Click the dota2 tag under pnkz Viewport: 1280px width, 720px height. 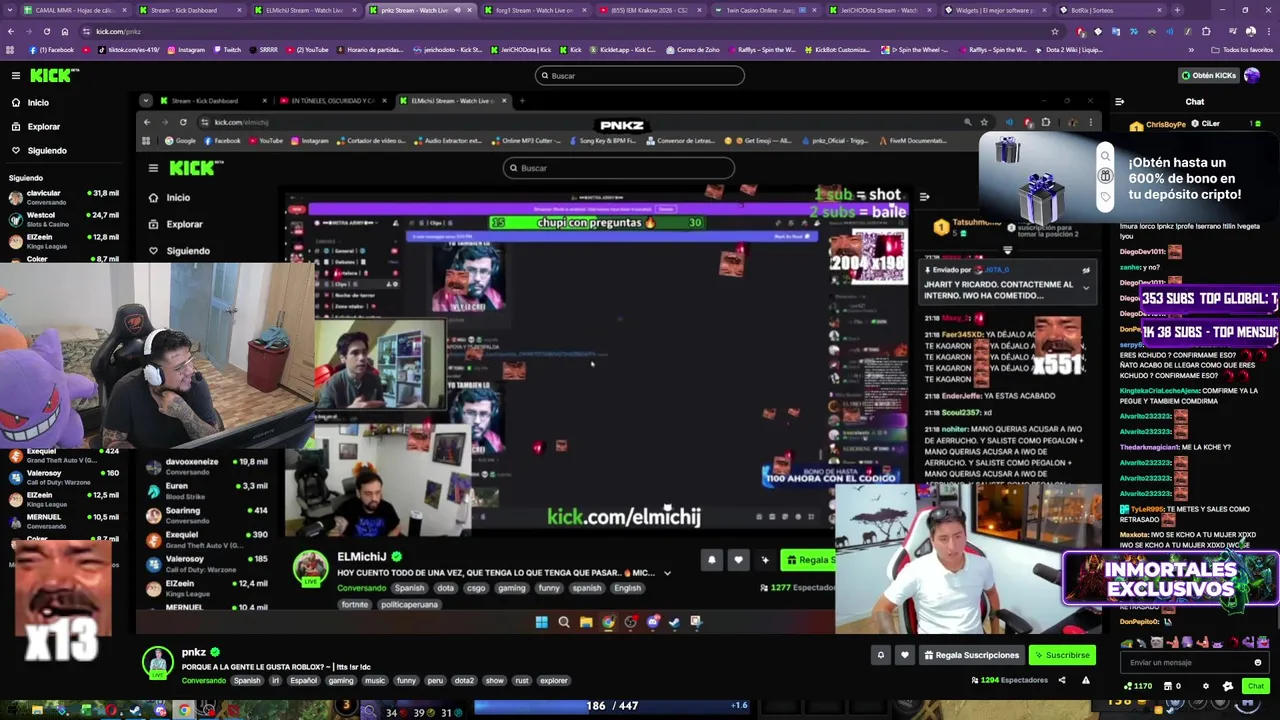(x=464, y=680)
